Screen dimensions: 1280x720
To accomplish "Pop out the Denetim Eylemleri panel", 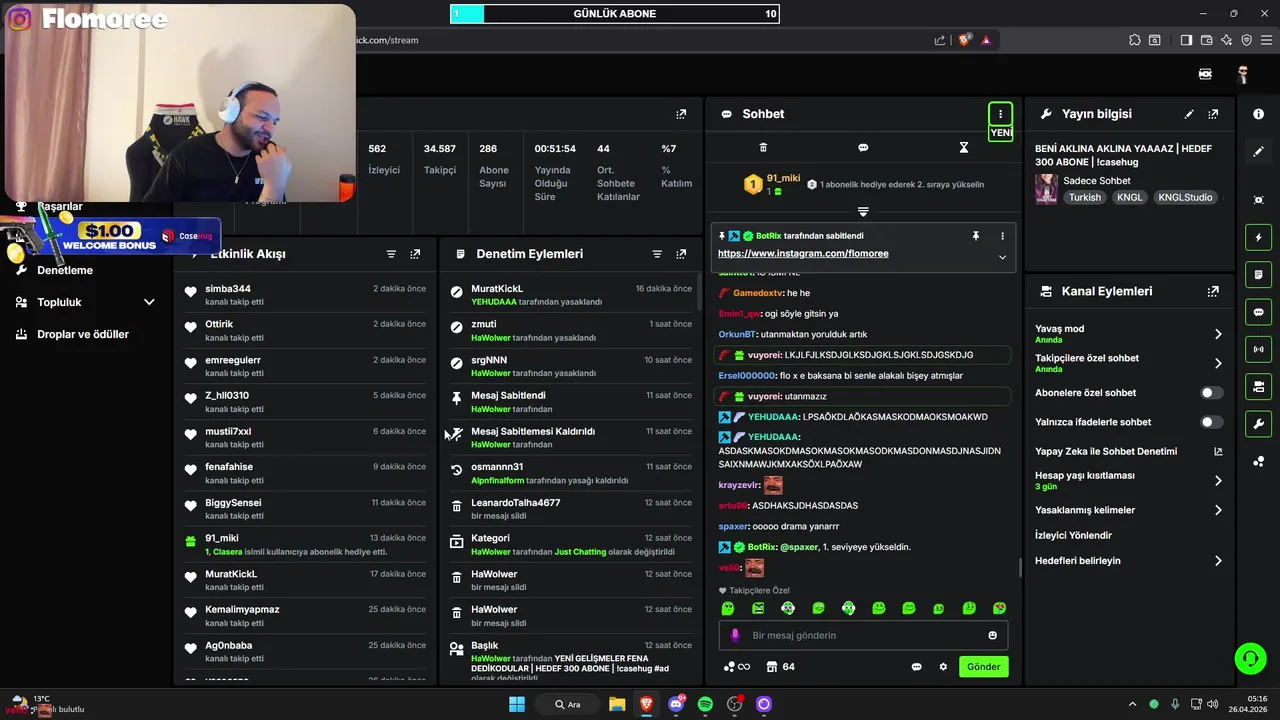I will [x=681, y=254].
